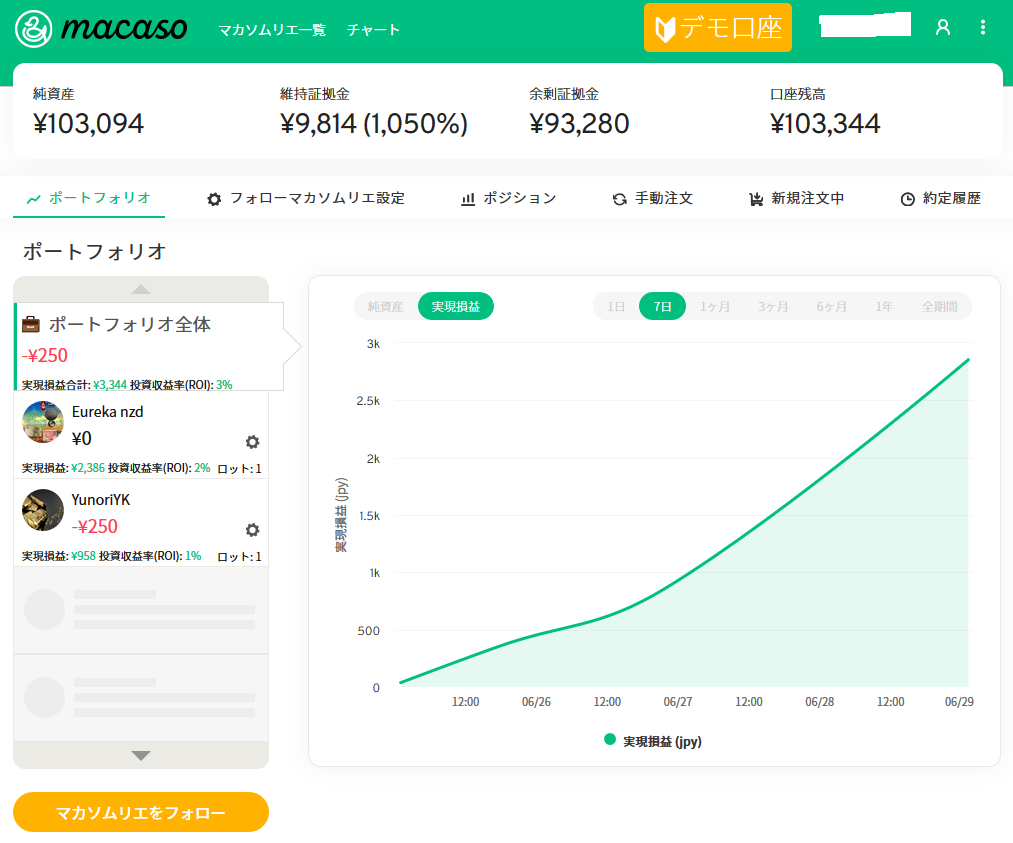Open the ポジション tab

coord(508,198)
